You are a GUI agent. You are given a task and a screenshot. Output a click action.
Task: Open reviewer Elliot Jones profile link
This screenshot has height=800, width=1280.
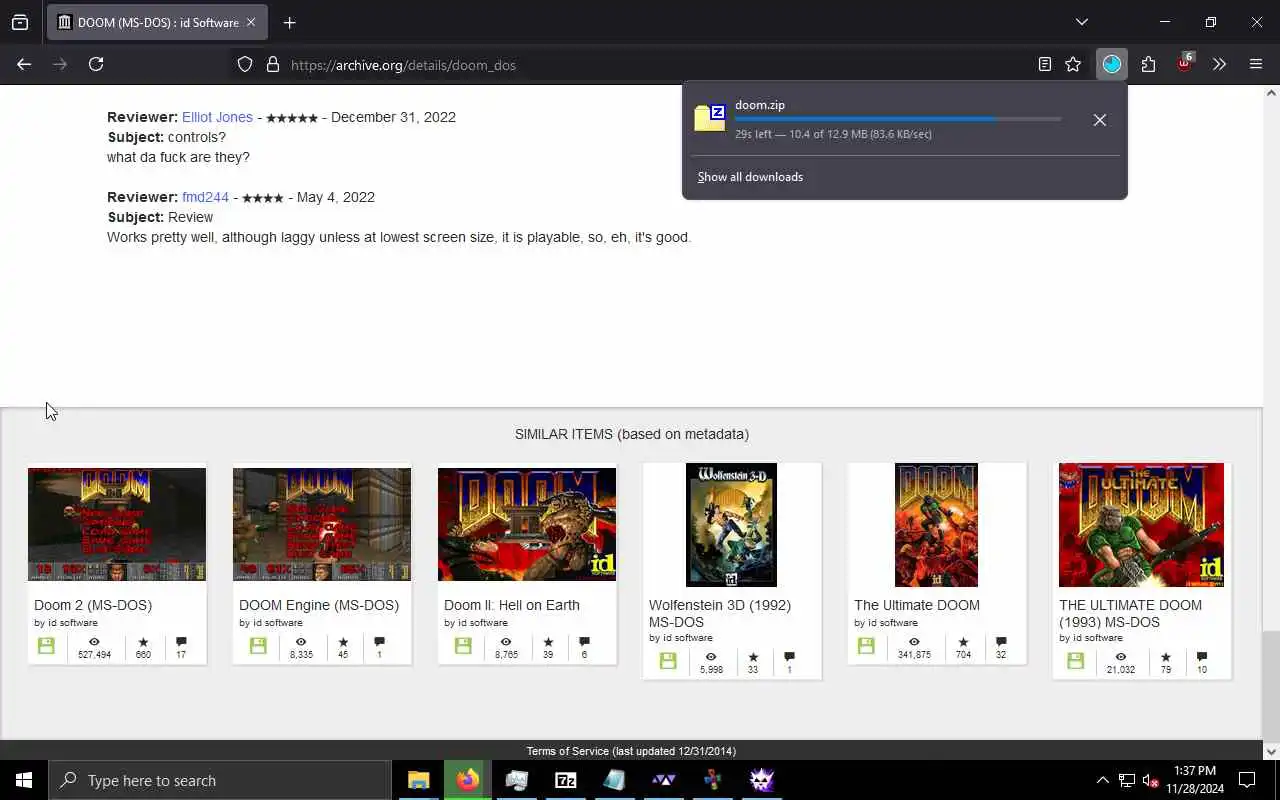[x=217, y=117]
